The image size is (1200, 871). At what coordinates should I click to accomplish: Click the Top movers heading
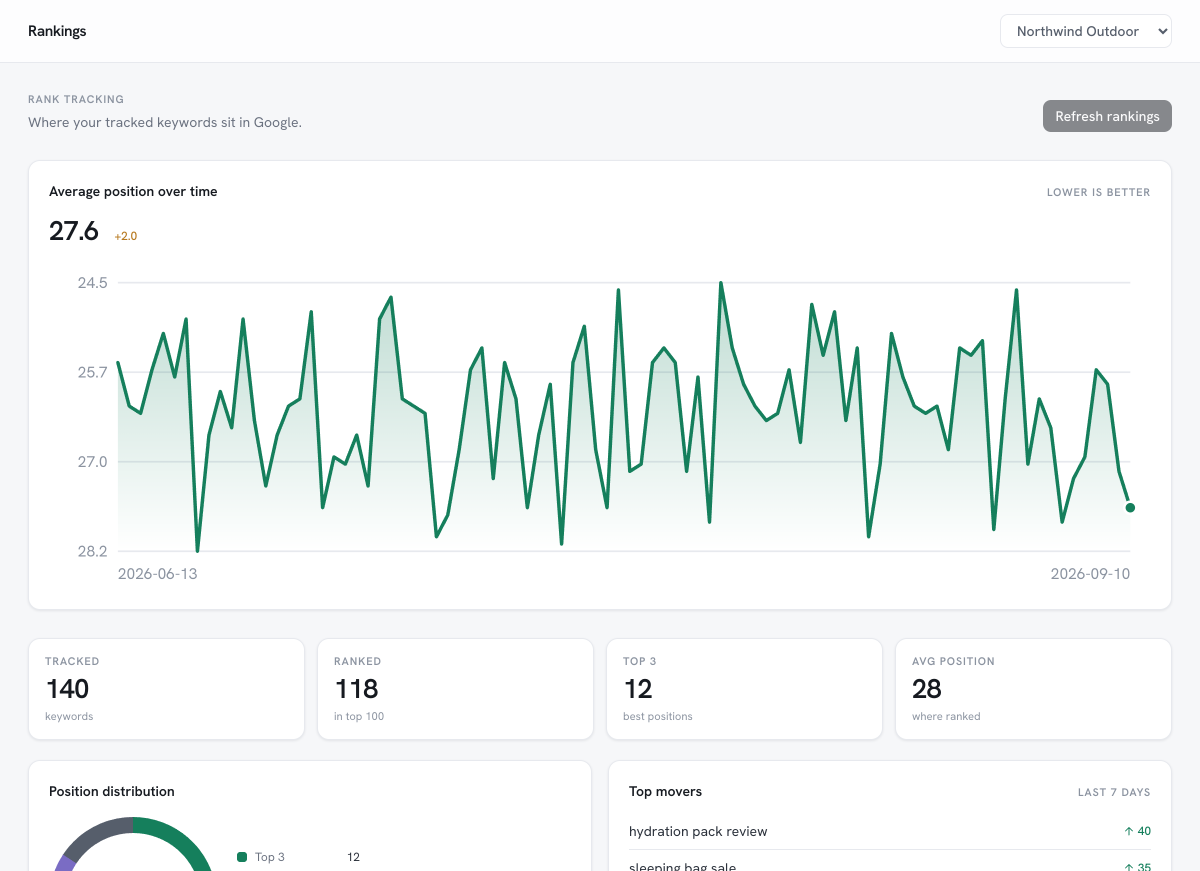pos(666,791)
